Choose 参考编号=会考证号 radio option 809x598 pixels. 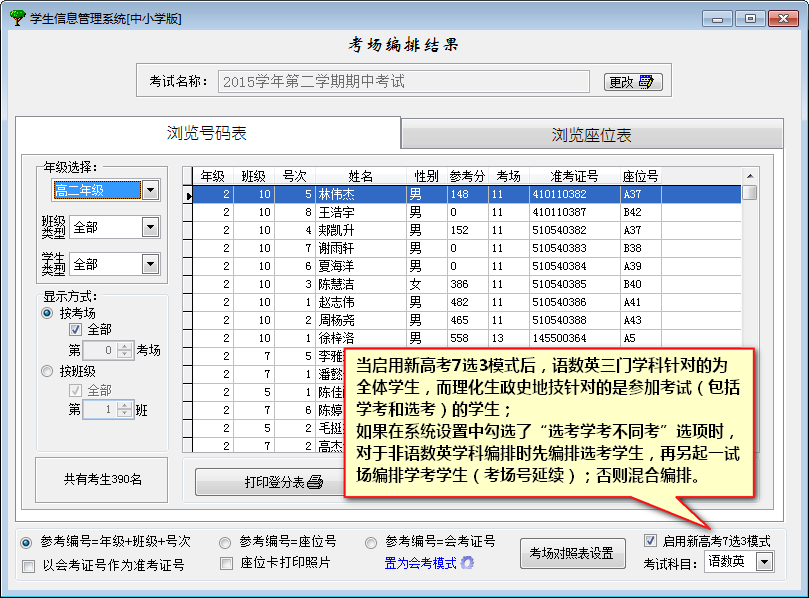[372, 542]
